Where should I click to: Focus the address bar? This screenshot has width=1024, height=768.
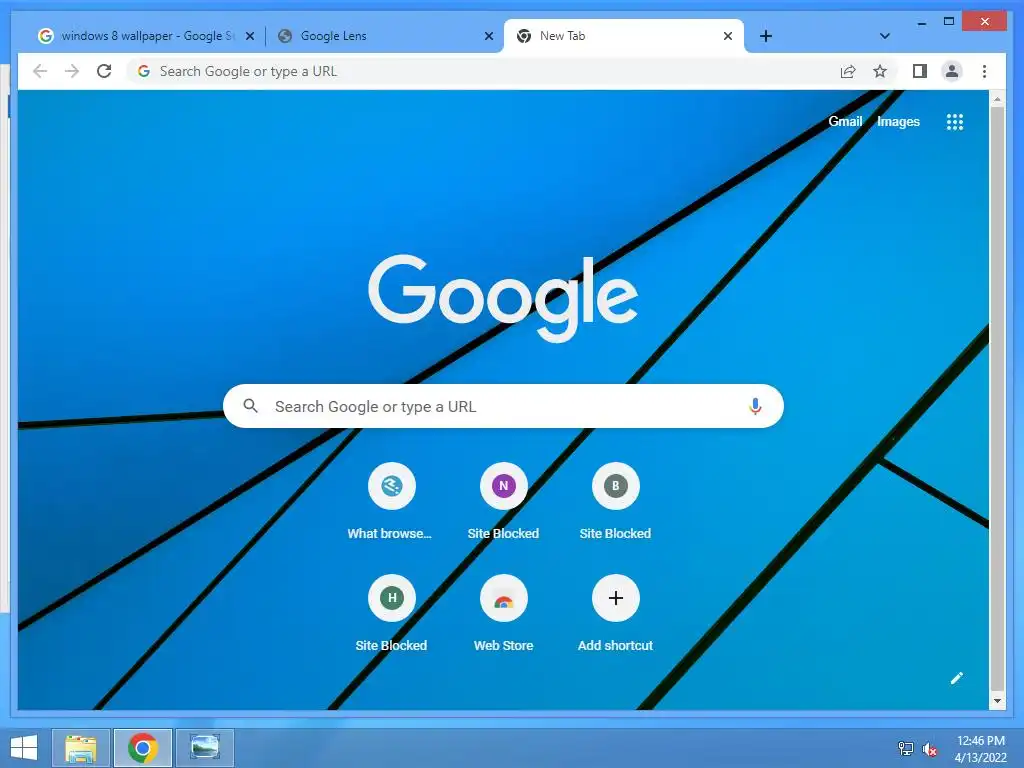tap(483, 71)
